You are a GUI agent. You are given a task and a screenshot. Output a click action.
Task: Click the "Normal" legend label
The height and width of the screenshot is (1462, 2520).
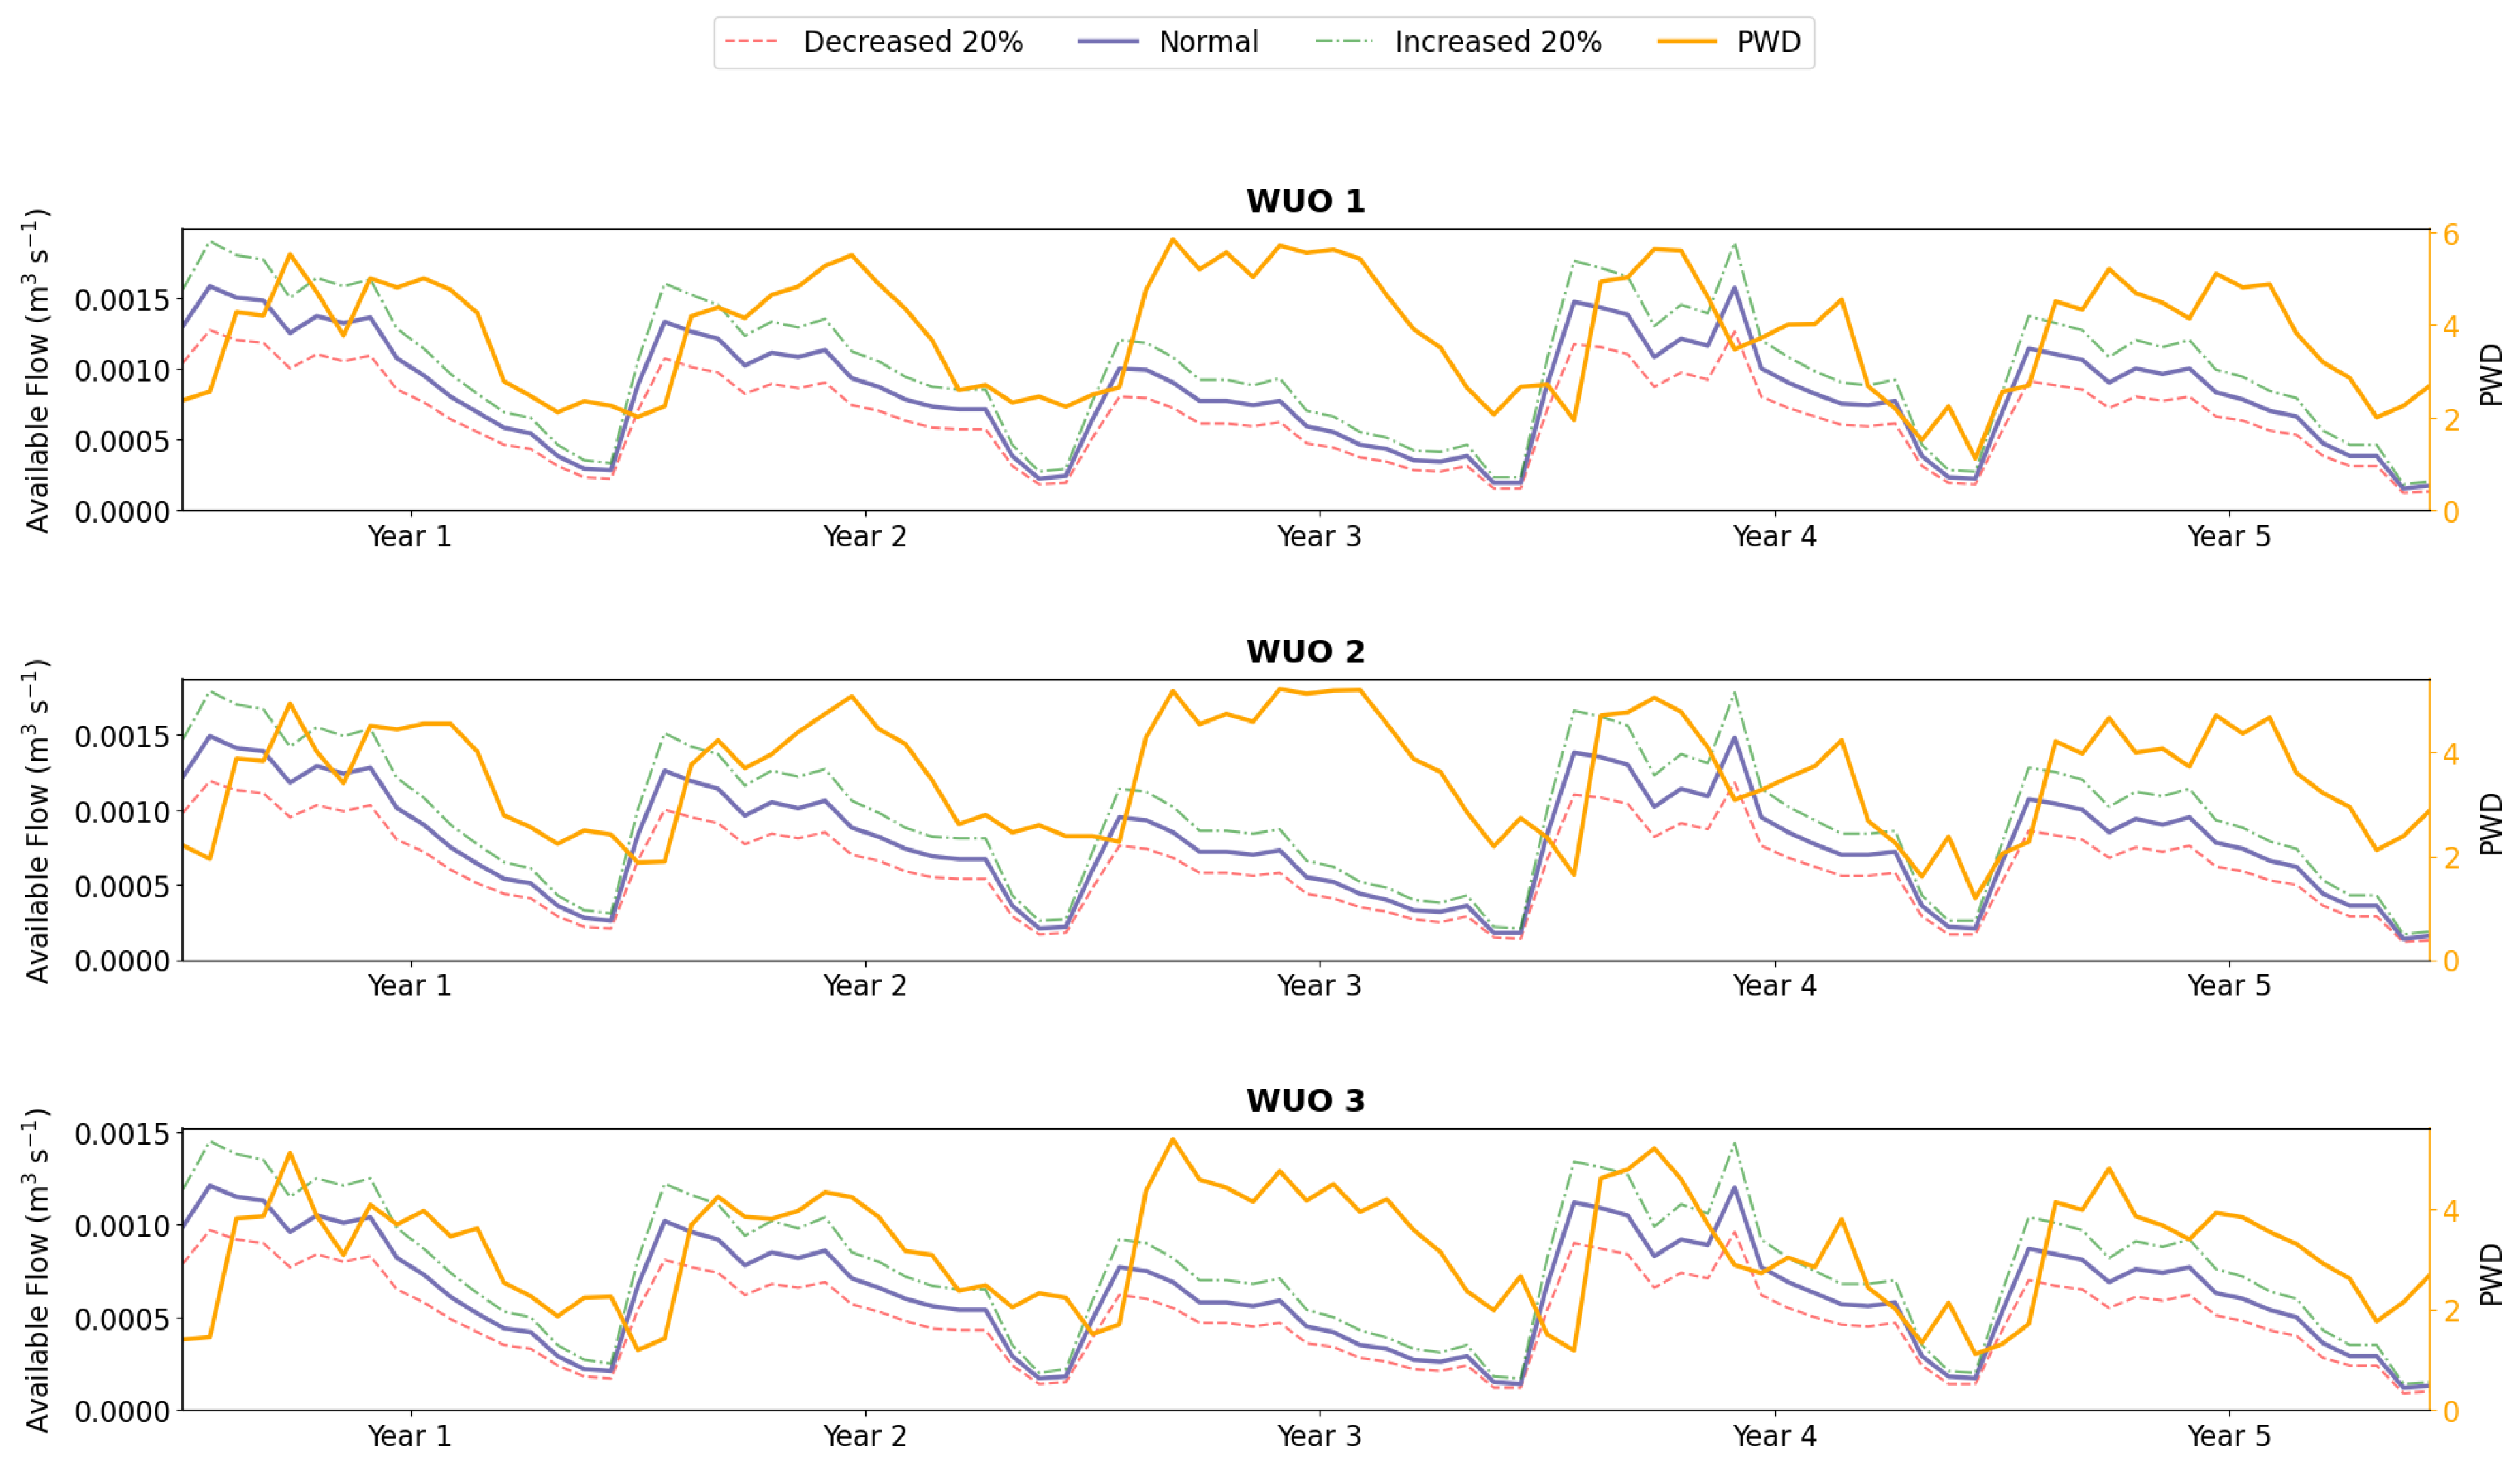pyautogui.click(x=1208, y=42)
